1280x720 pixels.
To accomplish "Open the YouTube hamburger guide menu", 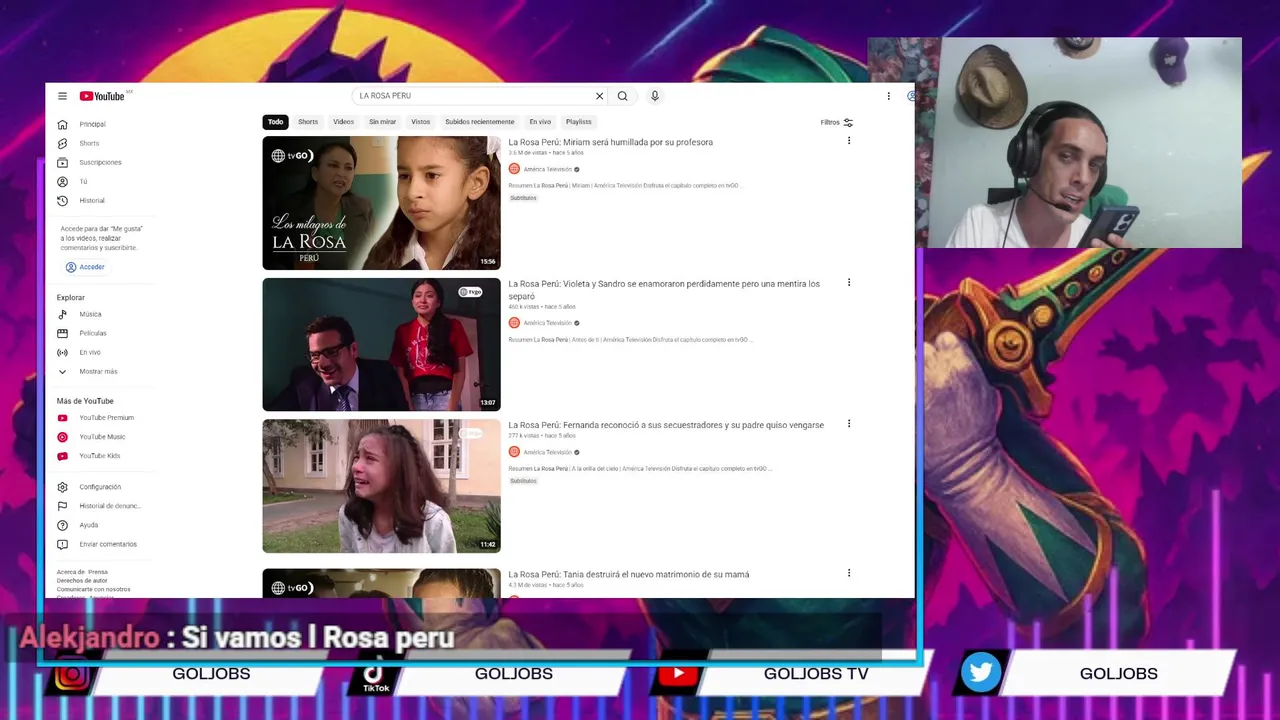I will pos(62,96).
